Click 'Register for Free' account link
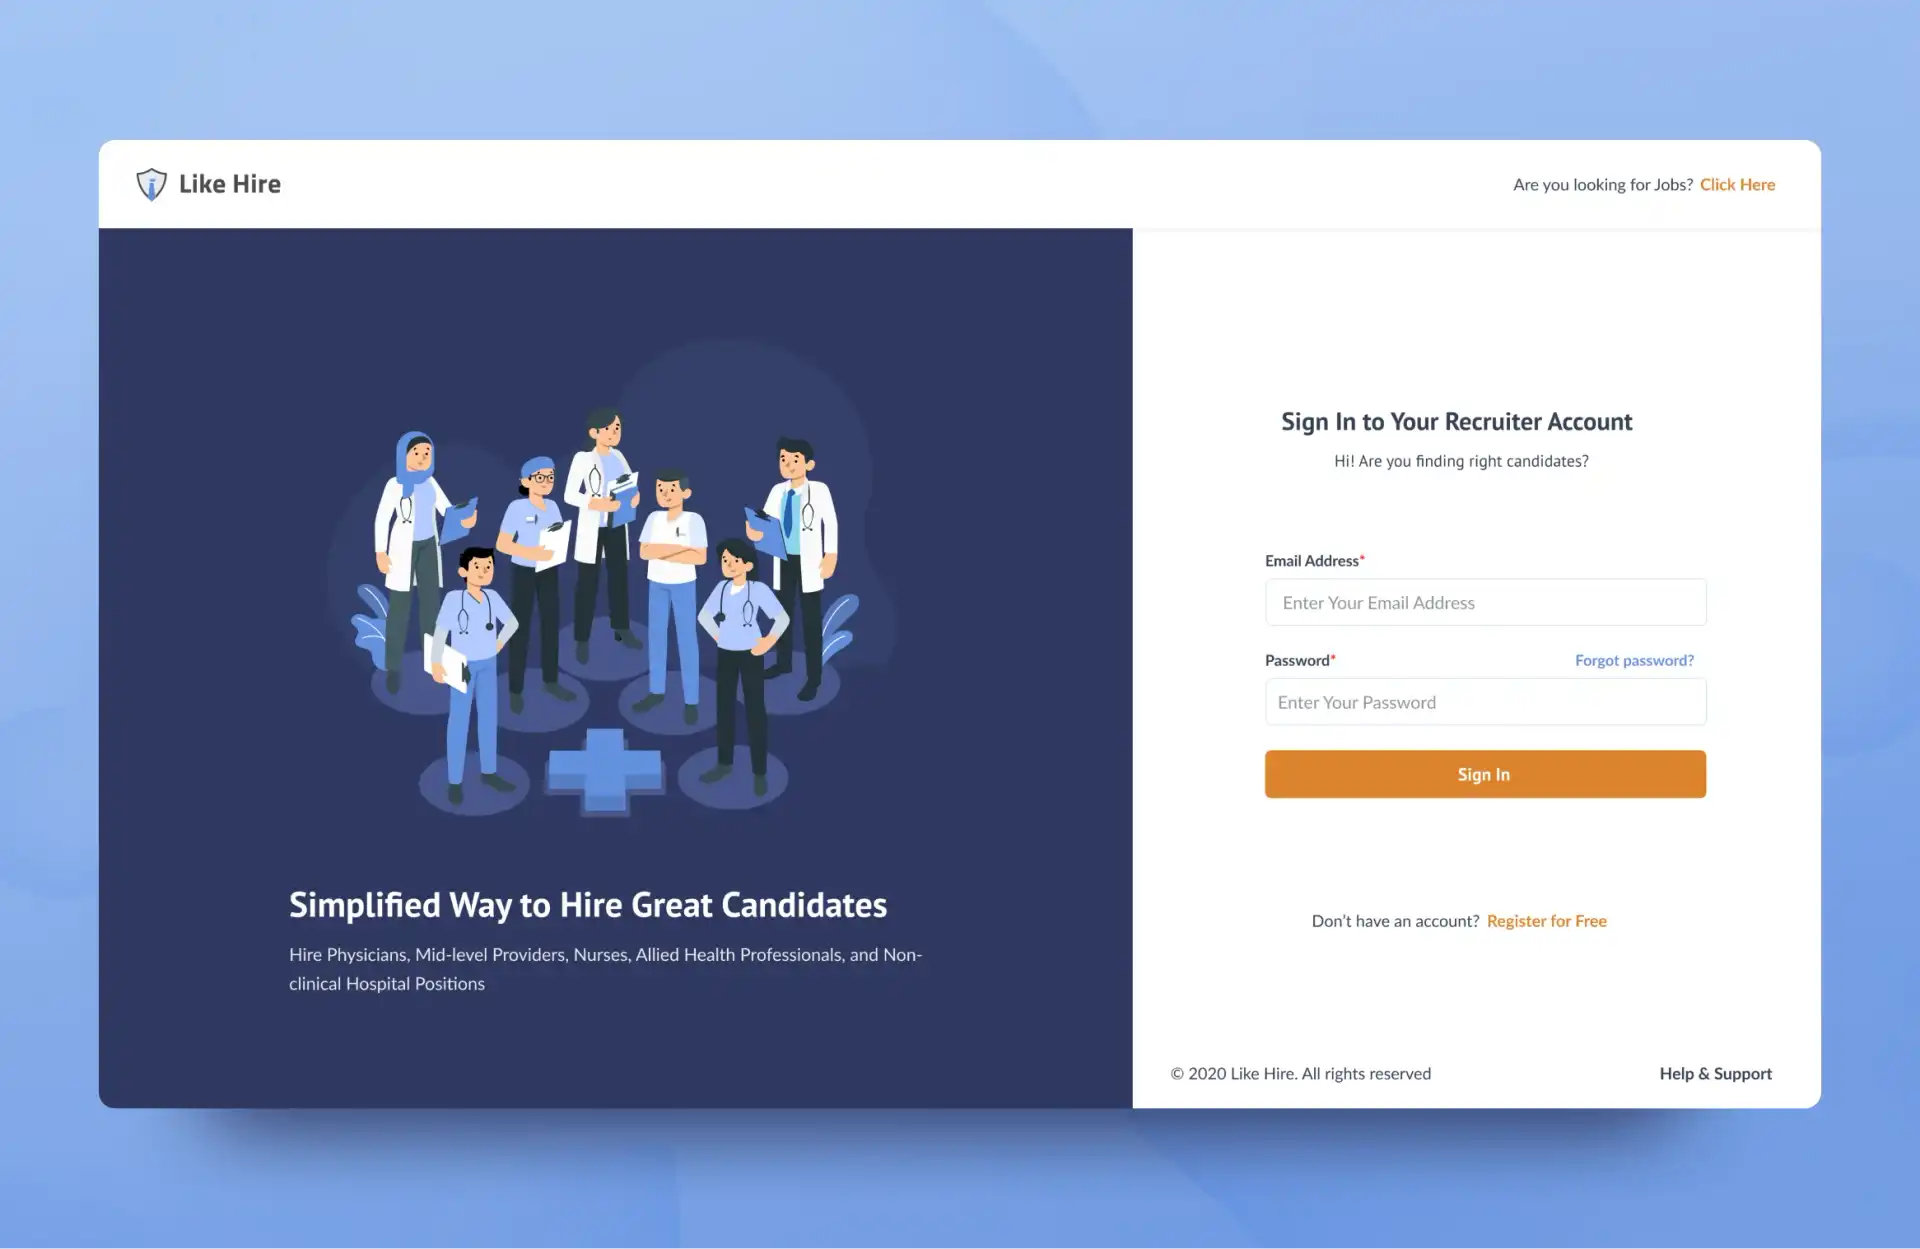Screen dimensions: 1920x1249 click(x=1545, y=920)
